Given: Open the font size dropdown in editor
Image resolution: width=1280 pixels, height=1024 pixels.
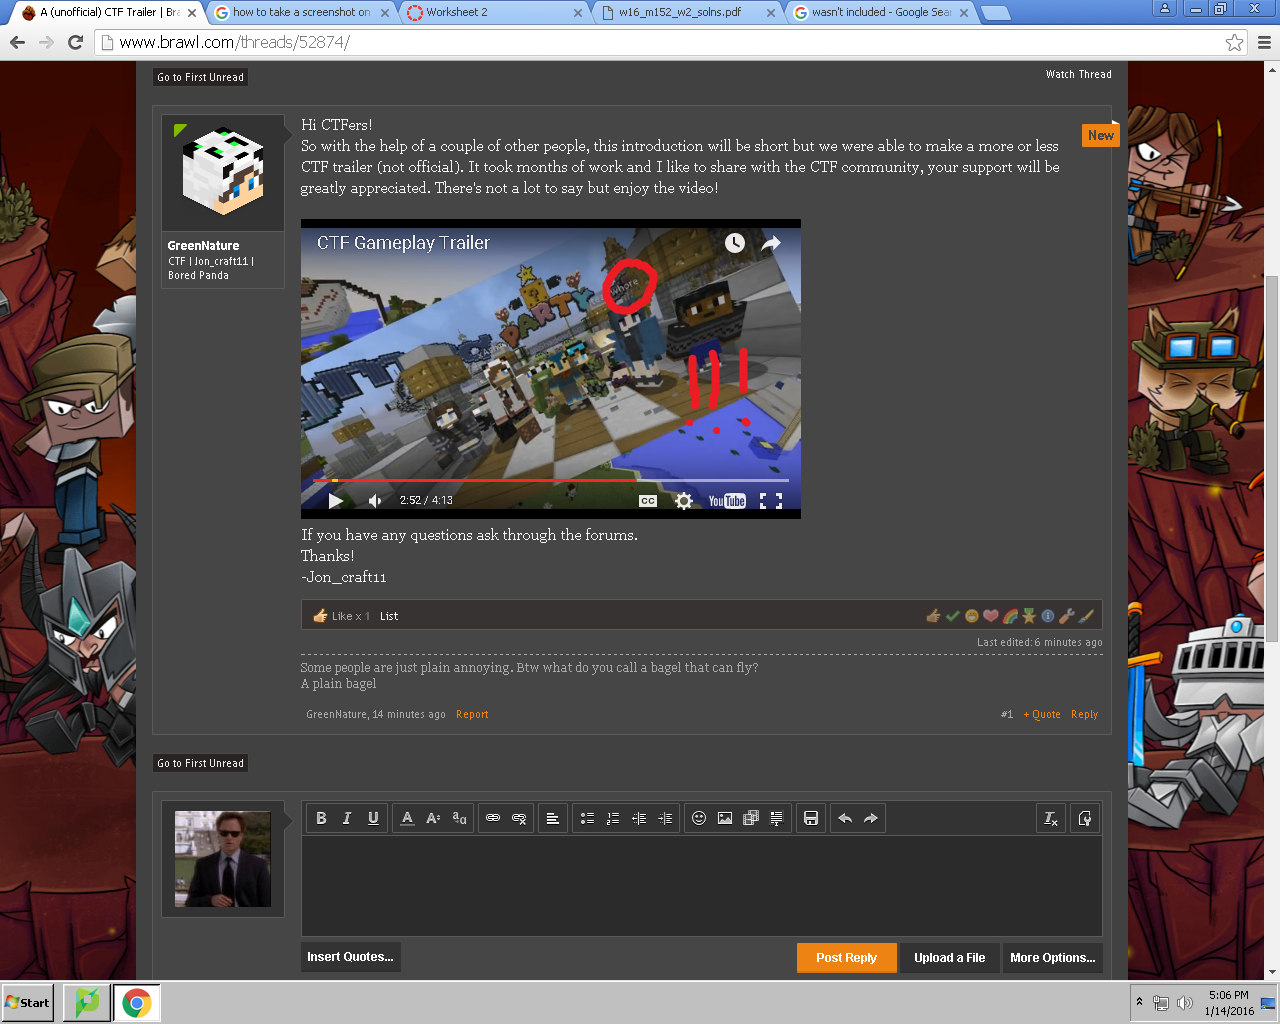Looking at the screenshot, I should tap(433, 818).
